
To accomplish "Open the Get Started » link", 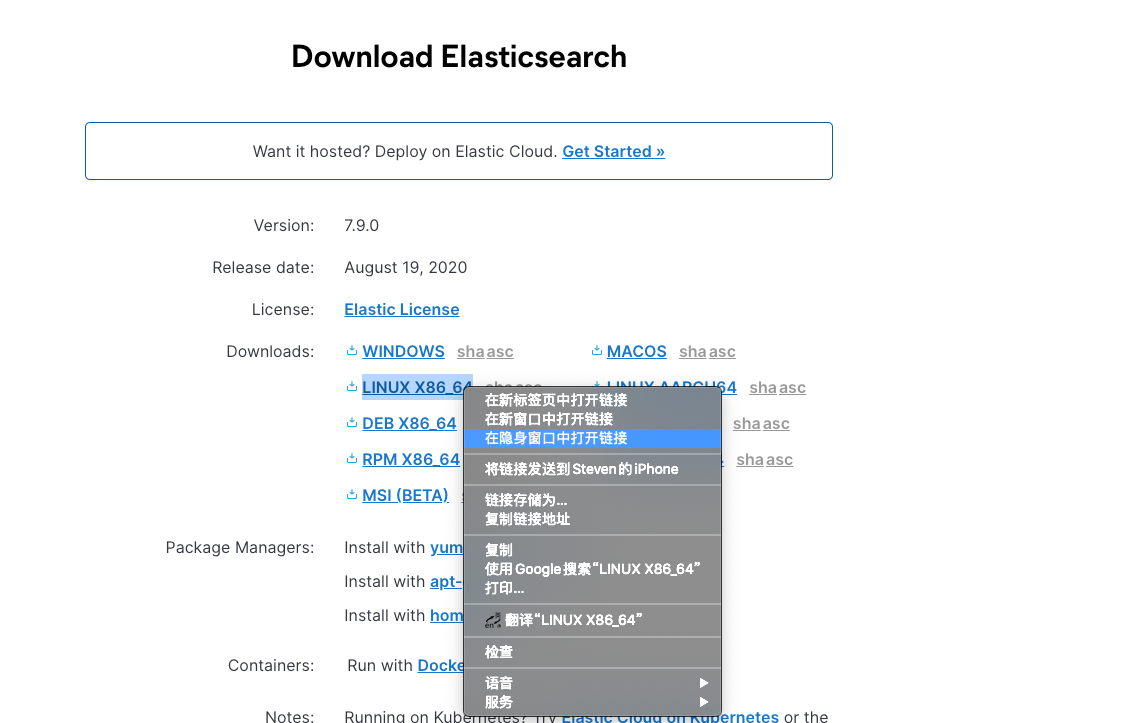I will 613,152.
